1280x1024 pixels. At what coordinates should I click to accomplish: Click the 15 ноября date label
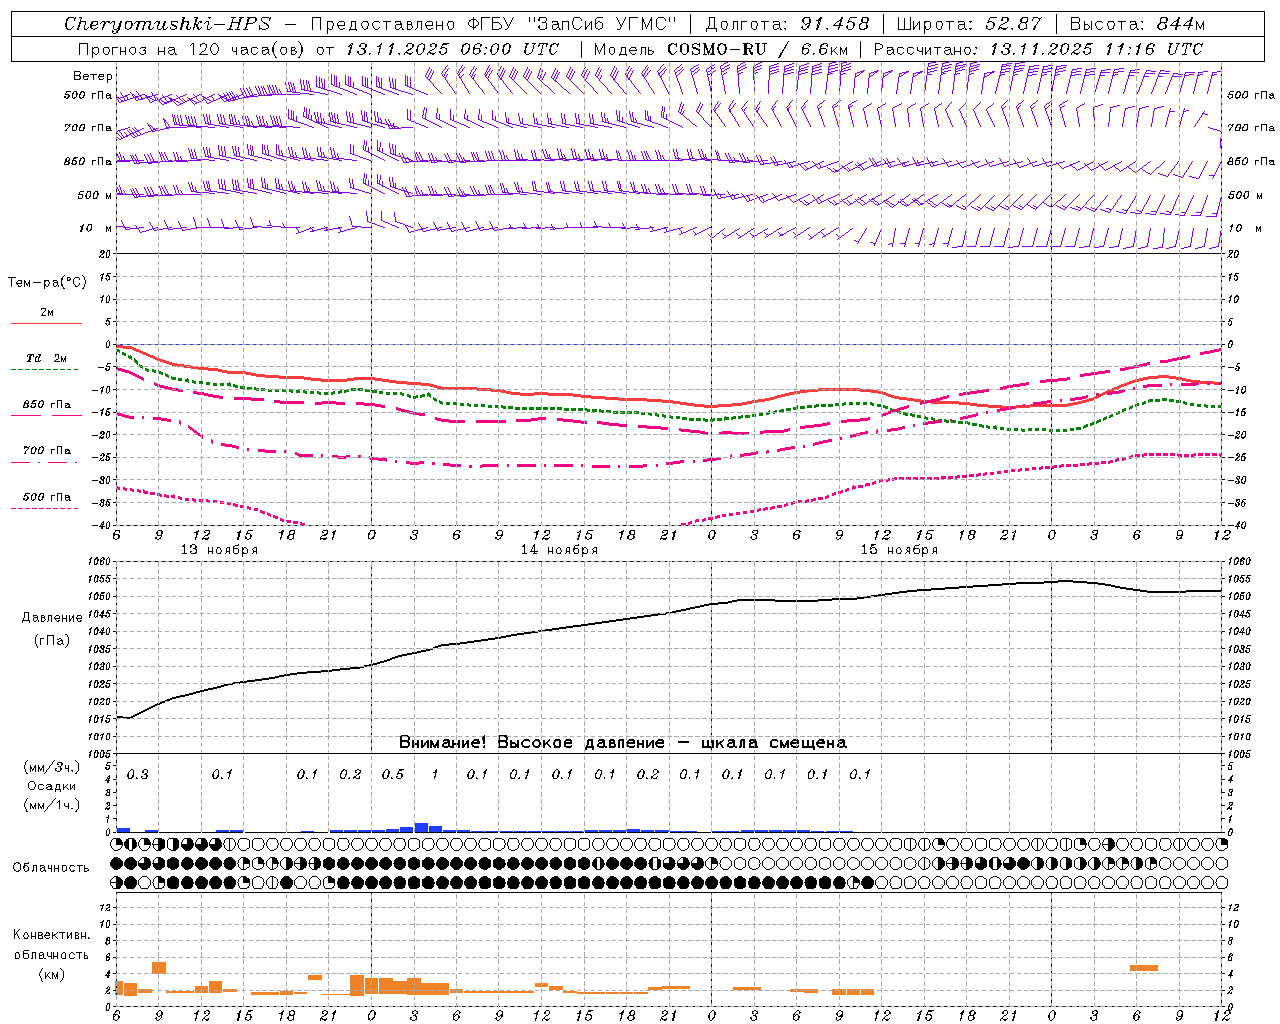(899, 550)
